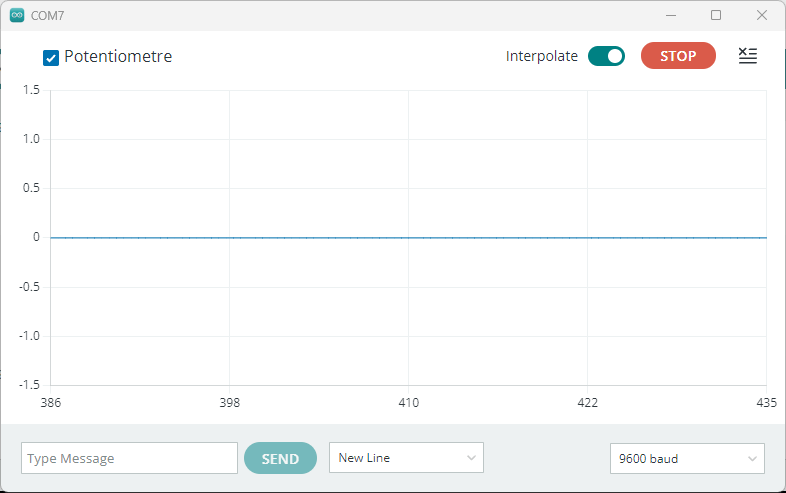Close the COM7 serial plotter window
786x493 pixels.
[762, 15]
